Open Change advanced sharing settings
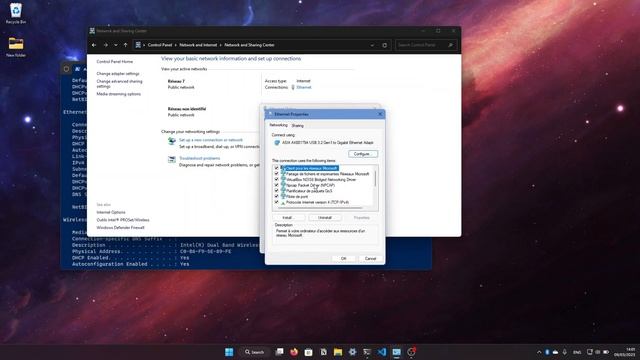The image size is (640, 360). point(119,84)
